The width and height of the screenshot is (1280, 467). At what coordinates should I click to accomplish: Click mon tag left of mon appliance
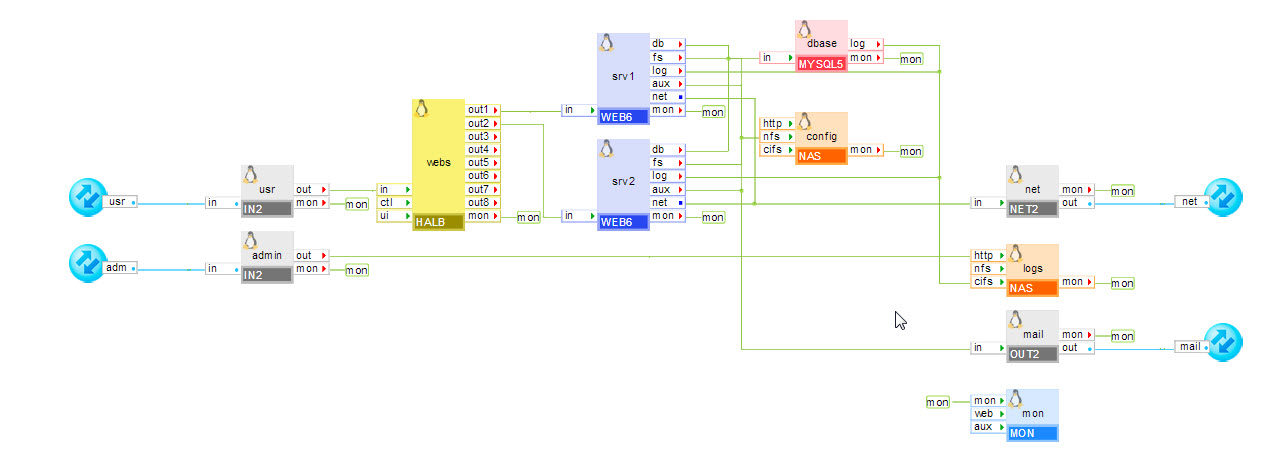937,402
